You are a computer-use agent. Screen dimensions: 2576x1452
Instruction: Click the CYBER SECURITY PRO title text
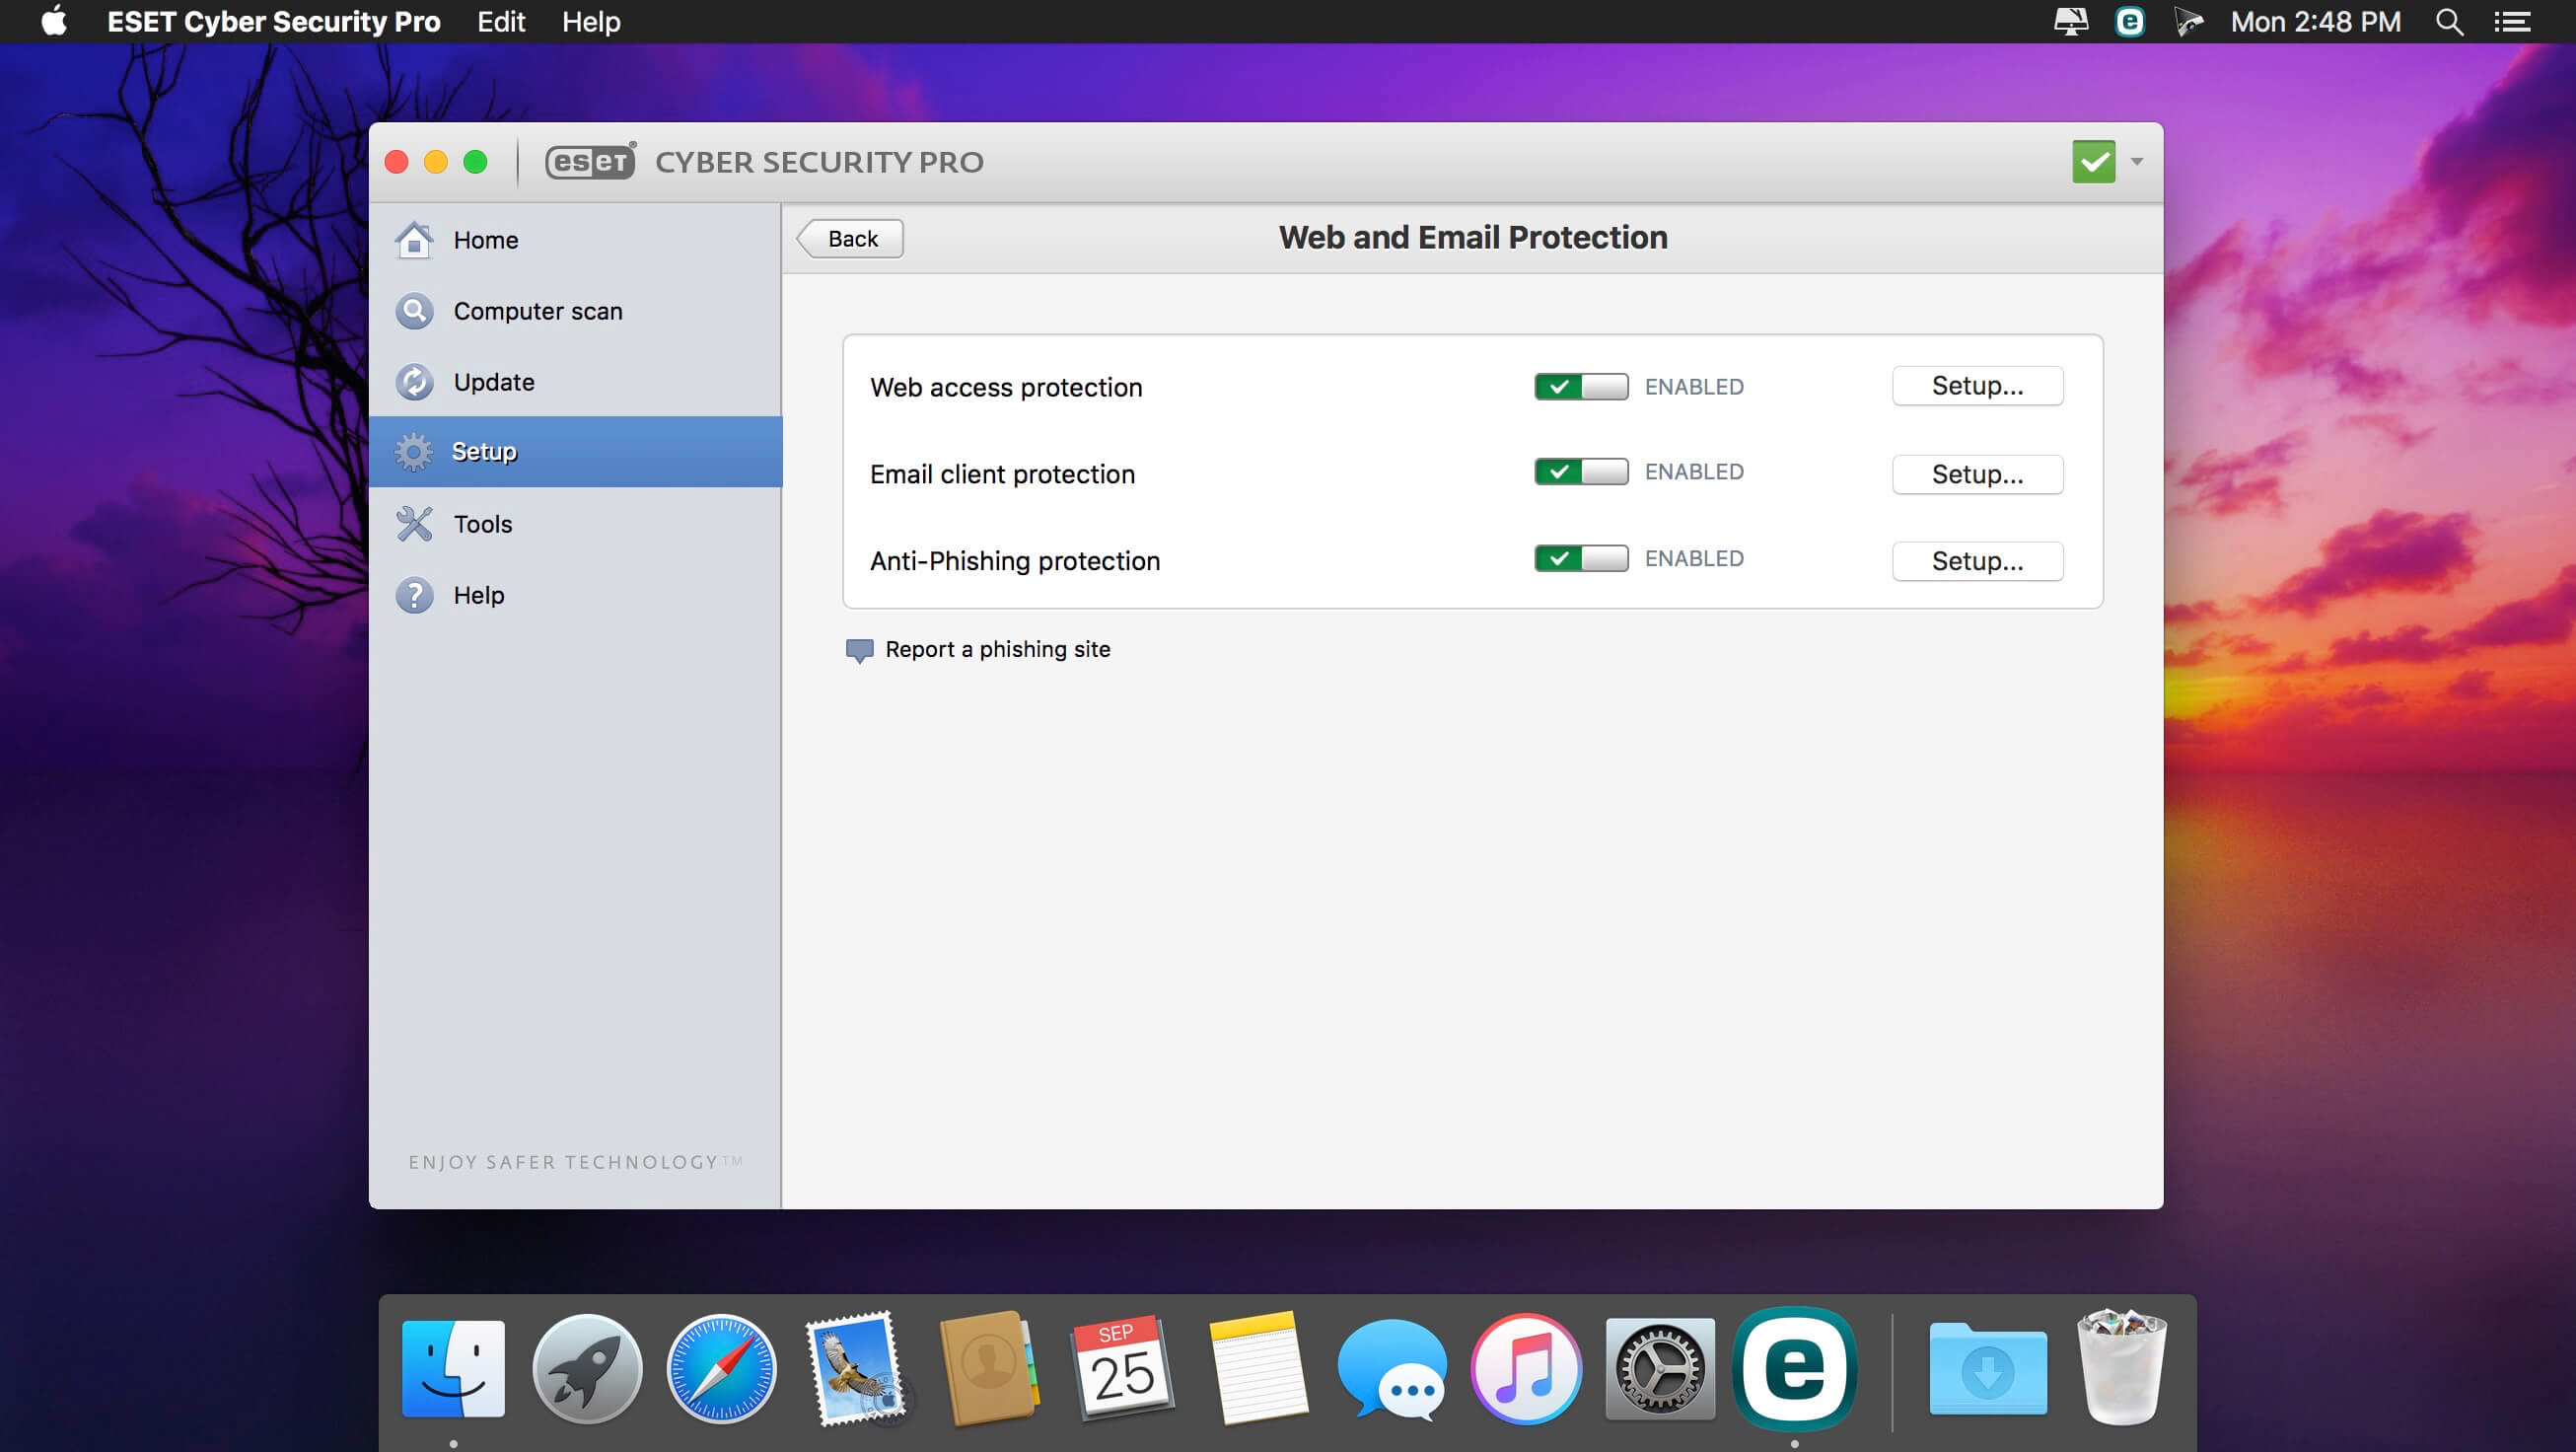[819, 162]
